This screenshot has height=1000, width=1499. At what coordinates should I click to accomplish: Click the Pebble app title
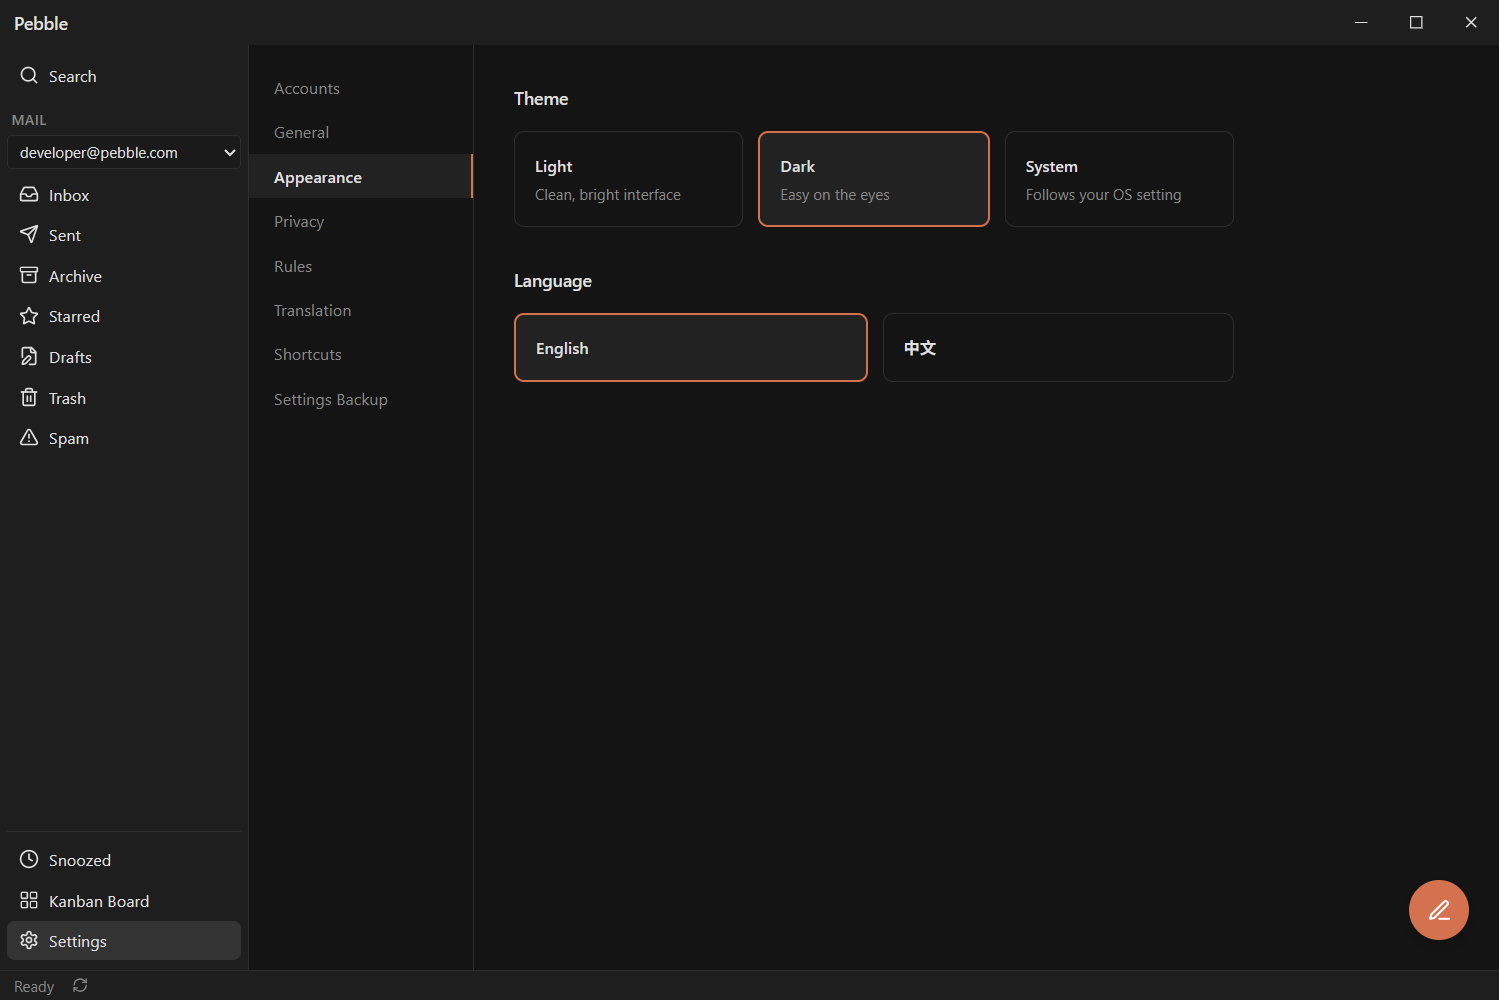click(41, 23)
